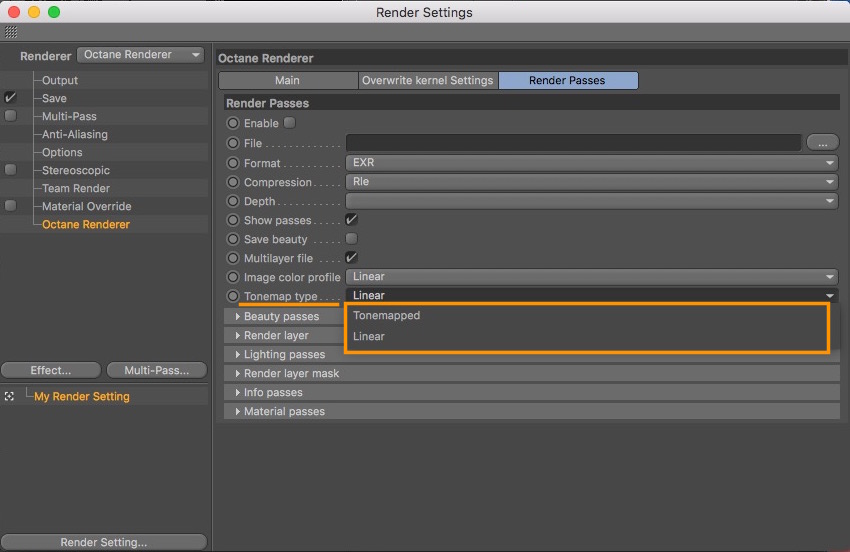Click the icon beside My Render Setting

(x=9, y=396)
